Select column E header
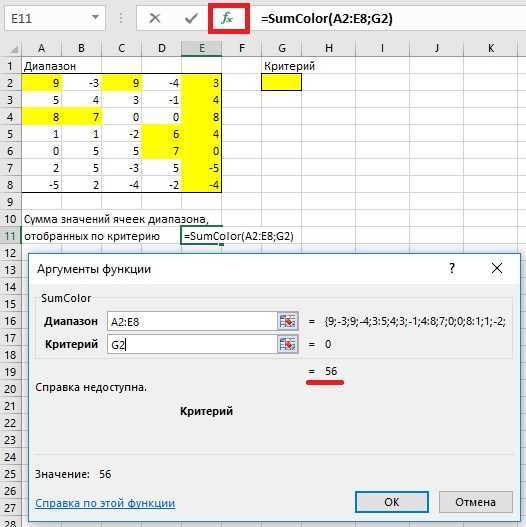The height and width of the screenshot is (527, 526). point(202,48)
